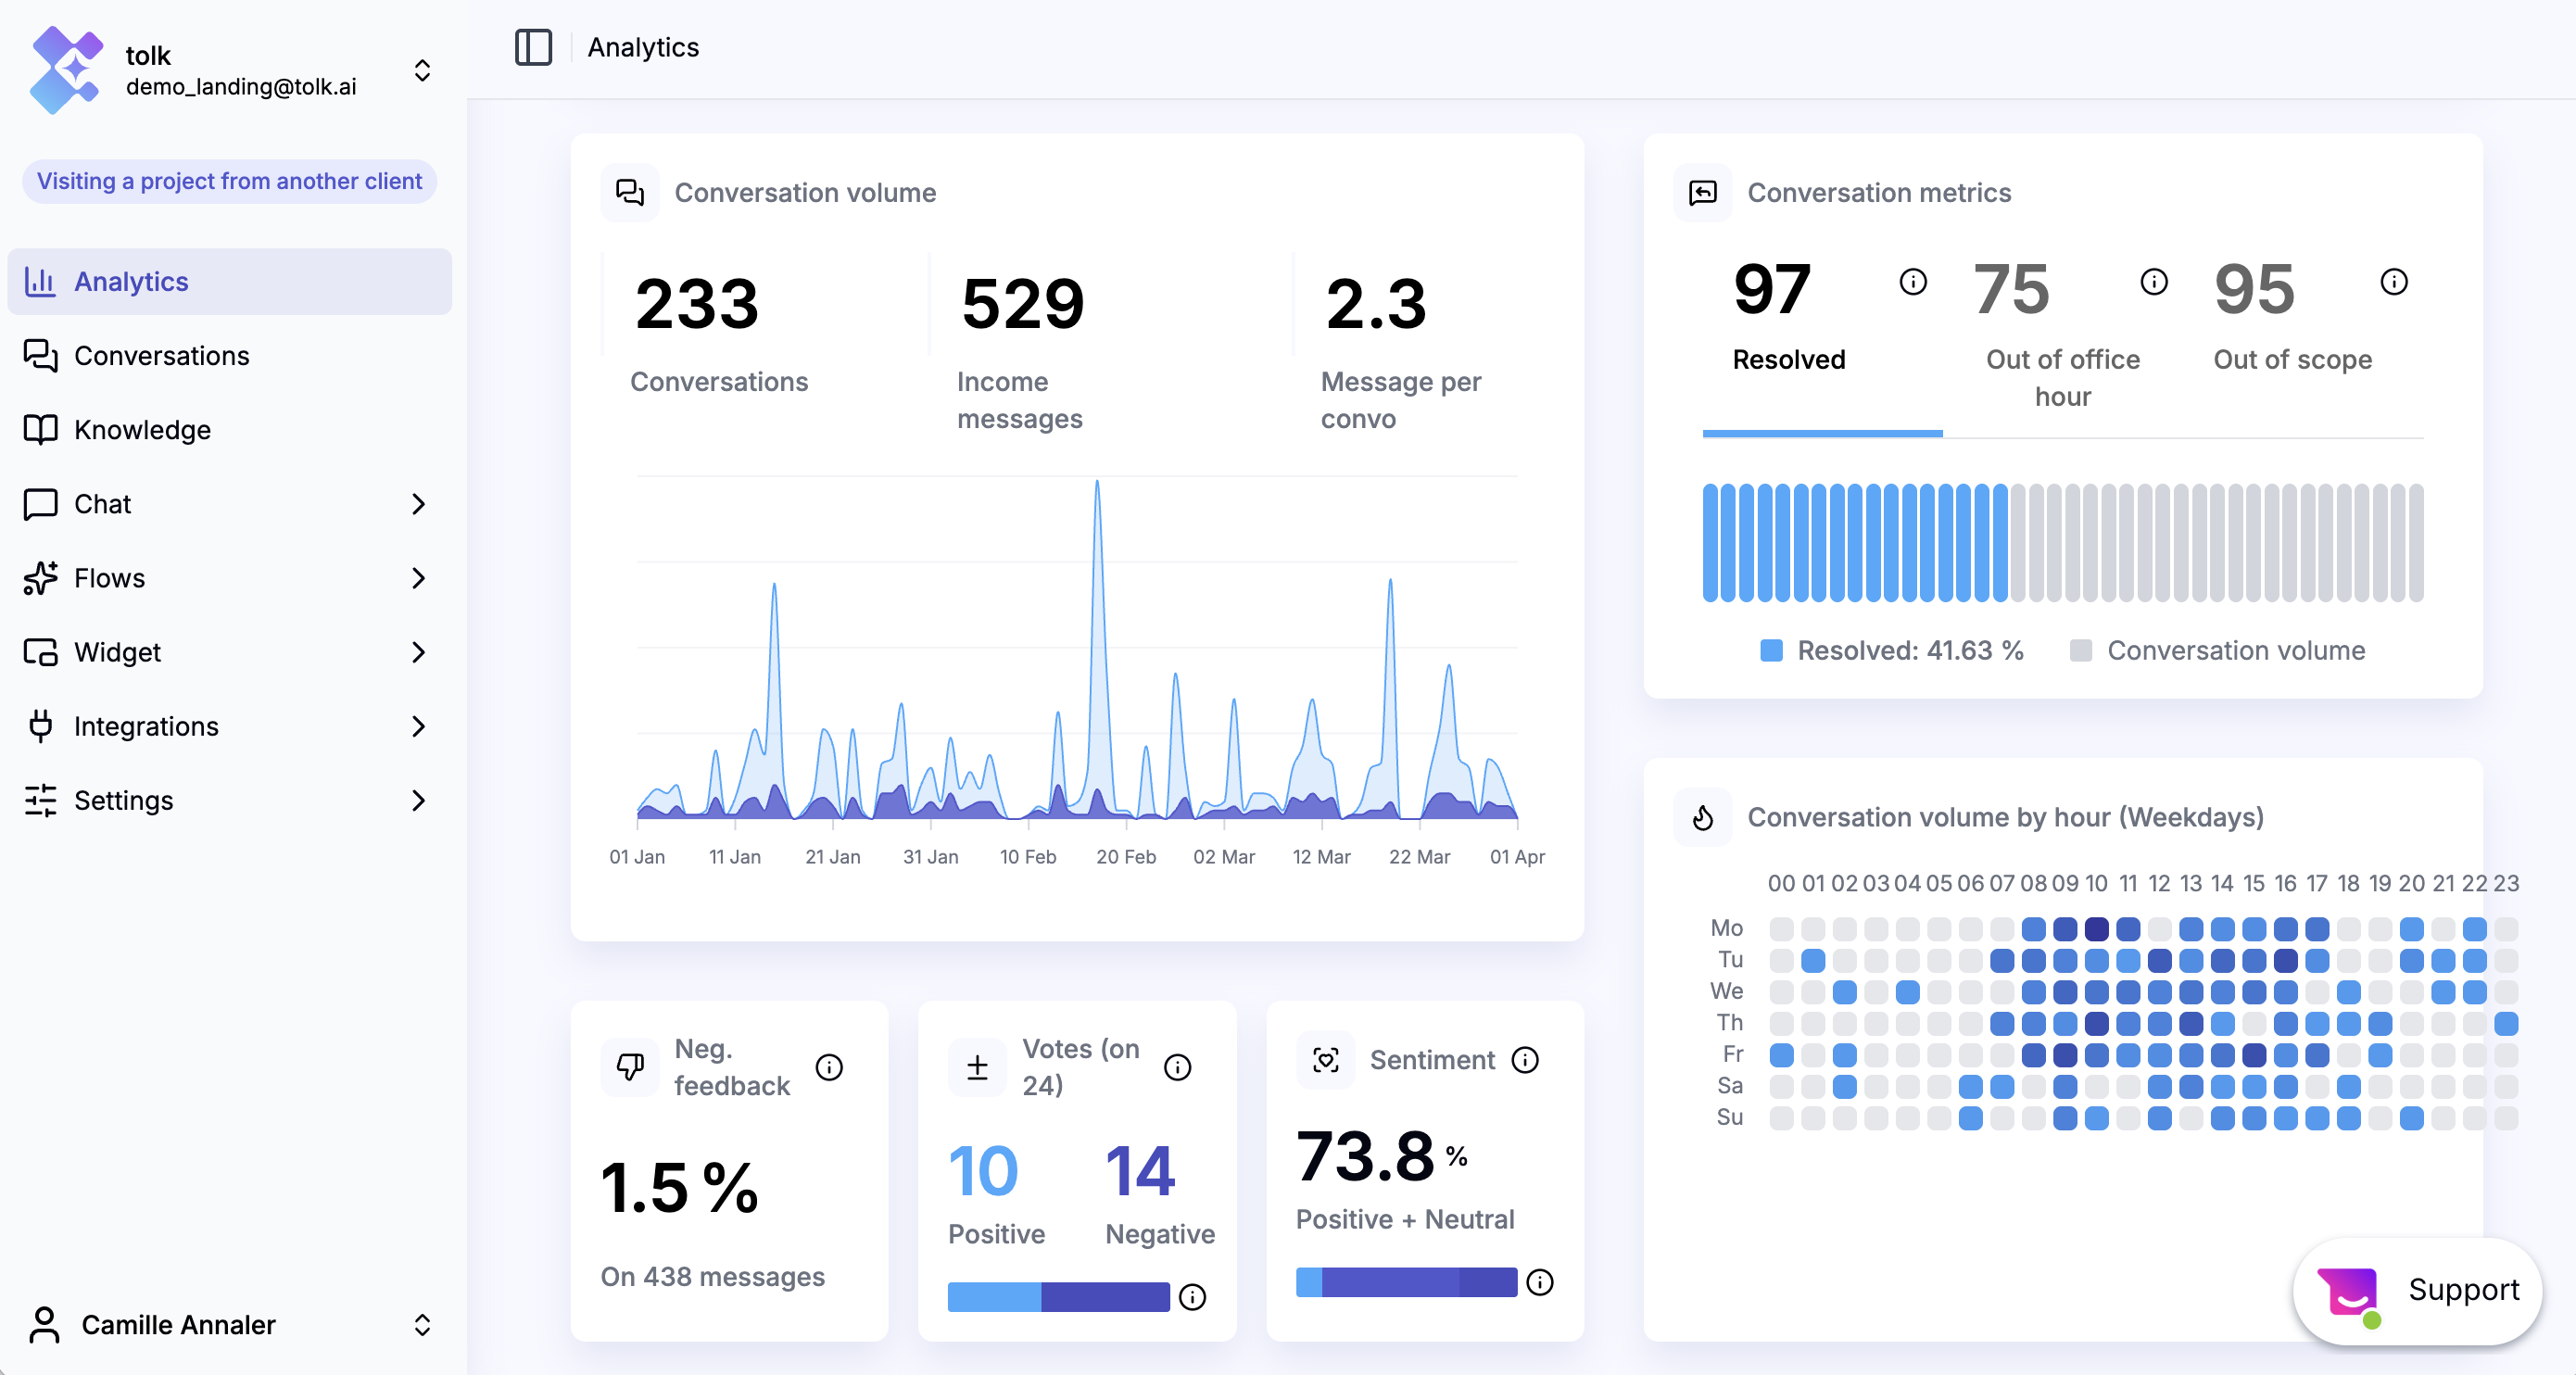Click info icon next to Neg. feedback

pyautogui.click(x=829, y=1067)
